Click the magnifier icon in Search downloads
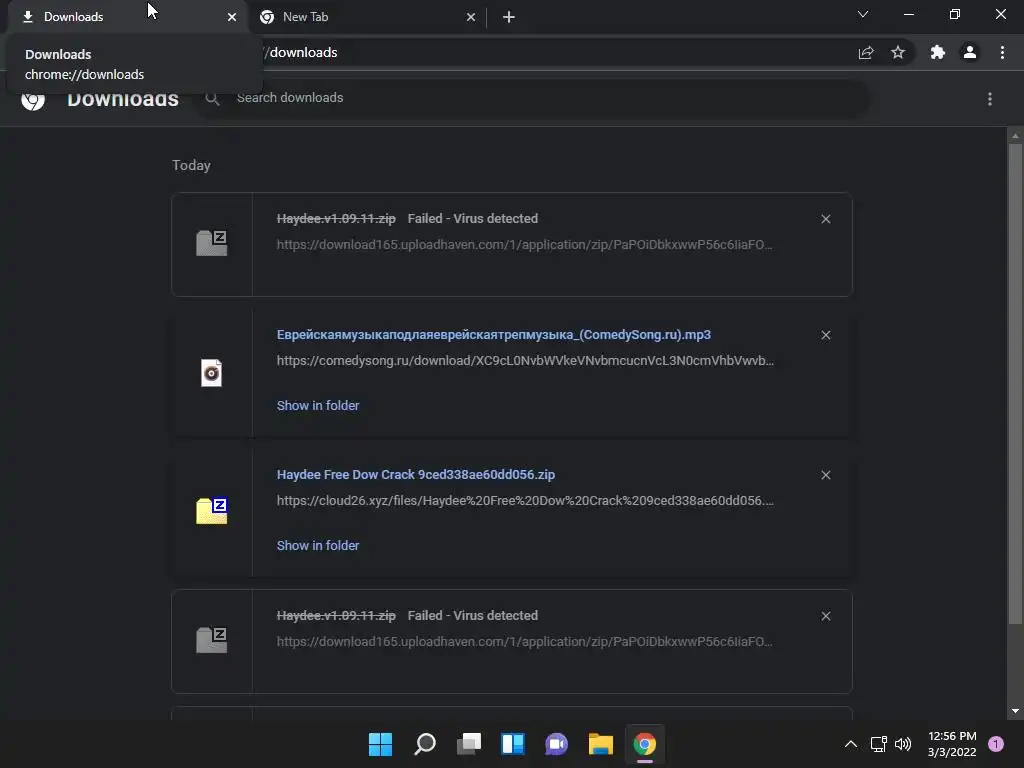 [x=212, y=99]
